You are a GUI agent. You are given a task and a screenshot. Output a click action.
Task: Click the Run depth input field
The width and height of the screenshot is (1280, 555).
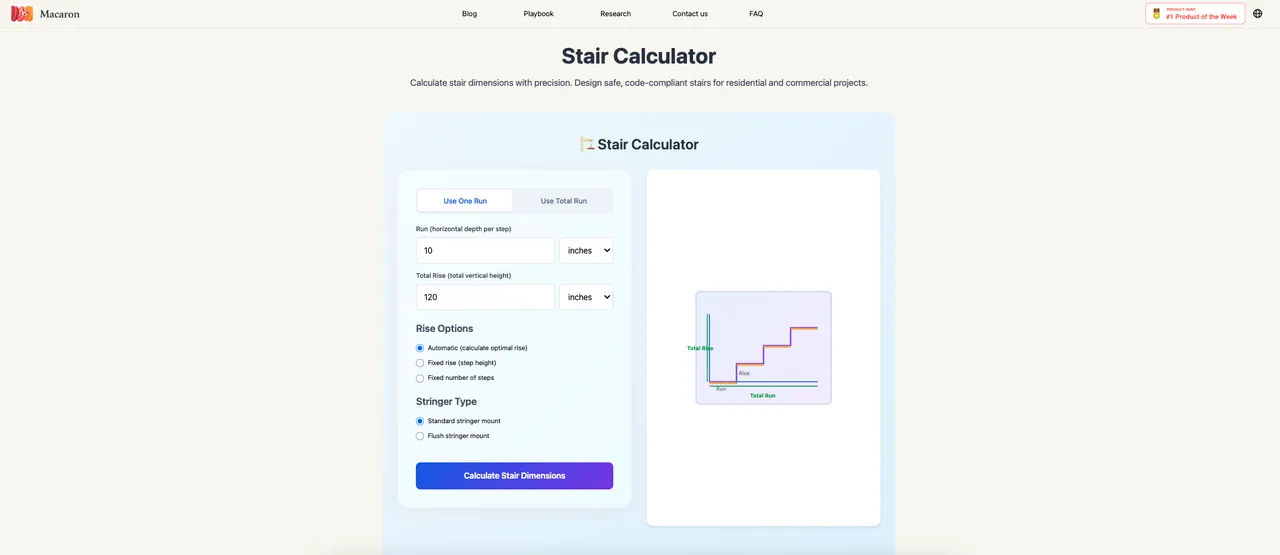pos(485,251)
